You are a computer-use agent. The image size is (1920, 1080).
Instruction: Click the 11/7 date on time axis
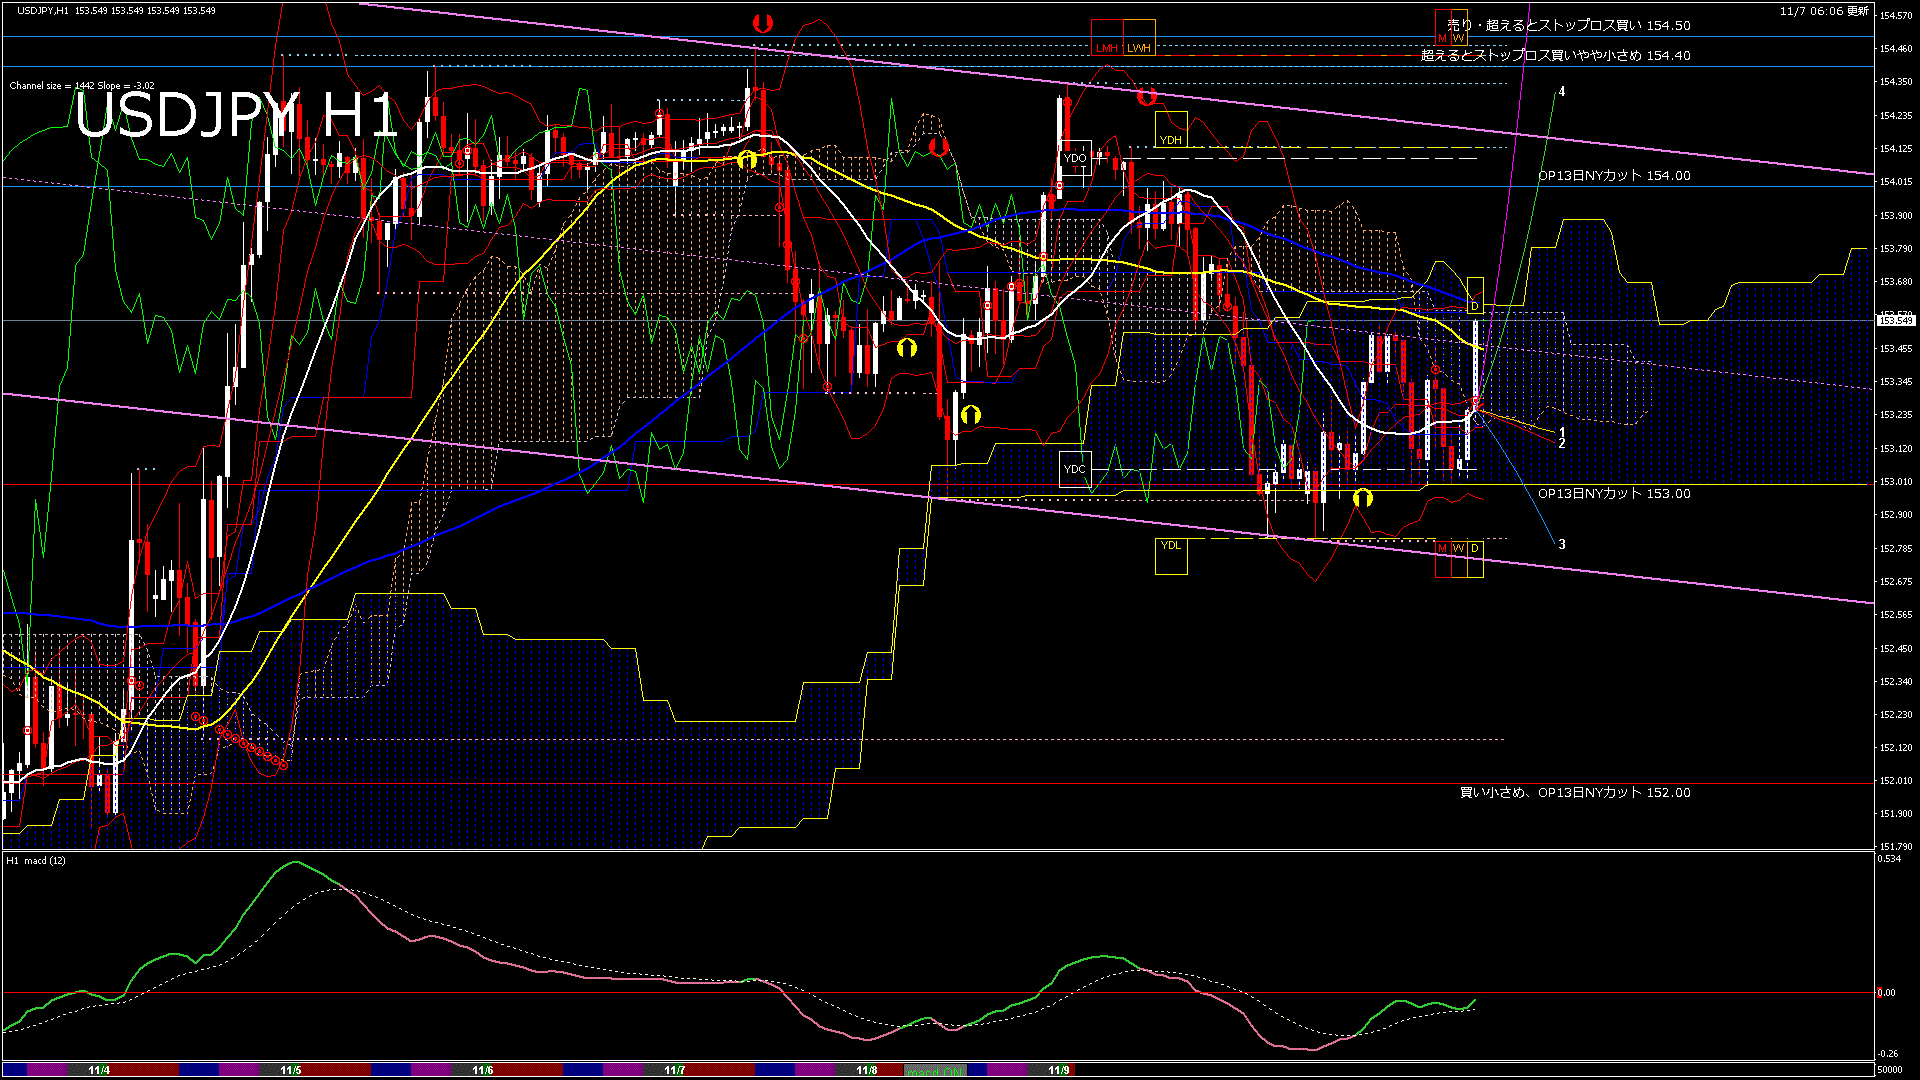pos(675,1070)
